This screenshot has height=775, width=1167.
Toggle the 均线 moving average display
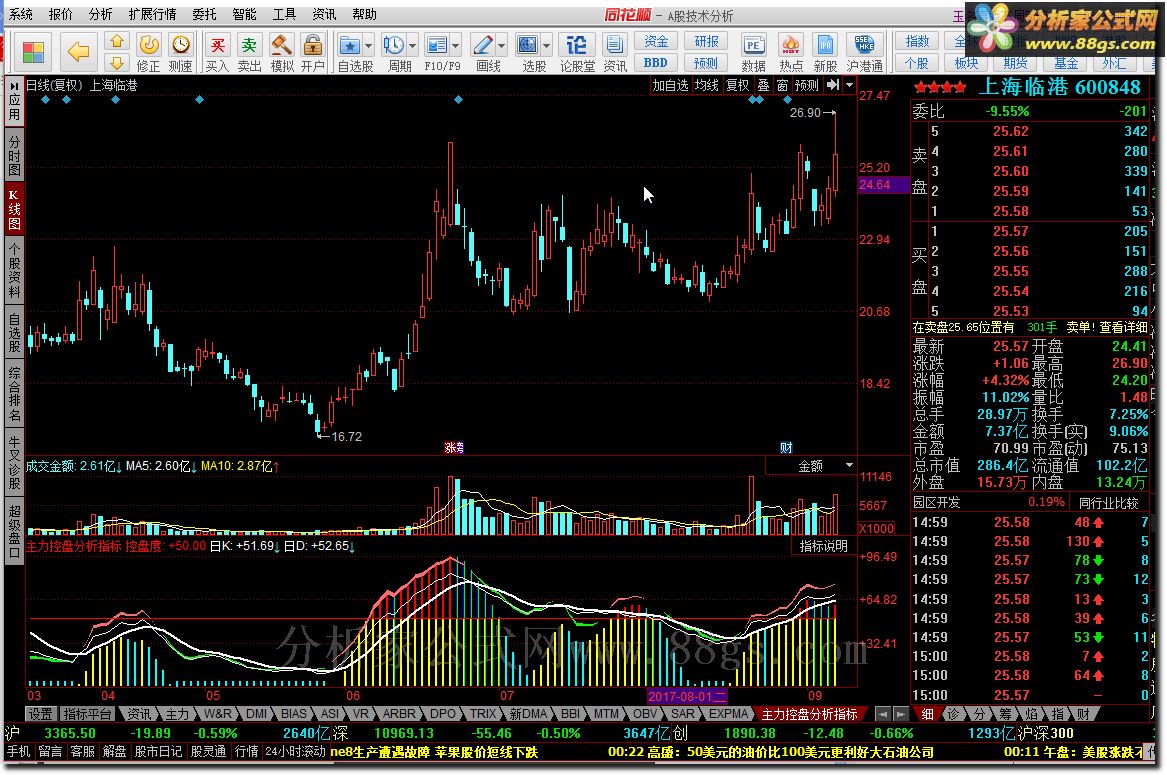pyautogui.click(x=706, y=85)
